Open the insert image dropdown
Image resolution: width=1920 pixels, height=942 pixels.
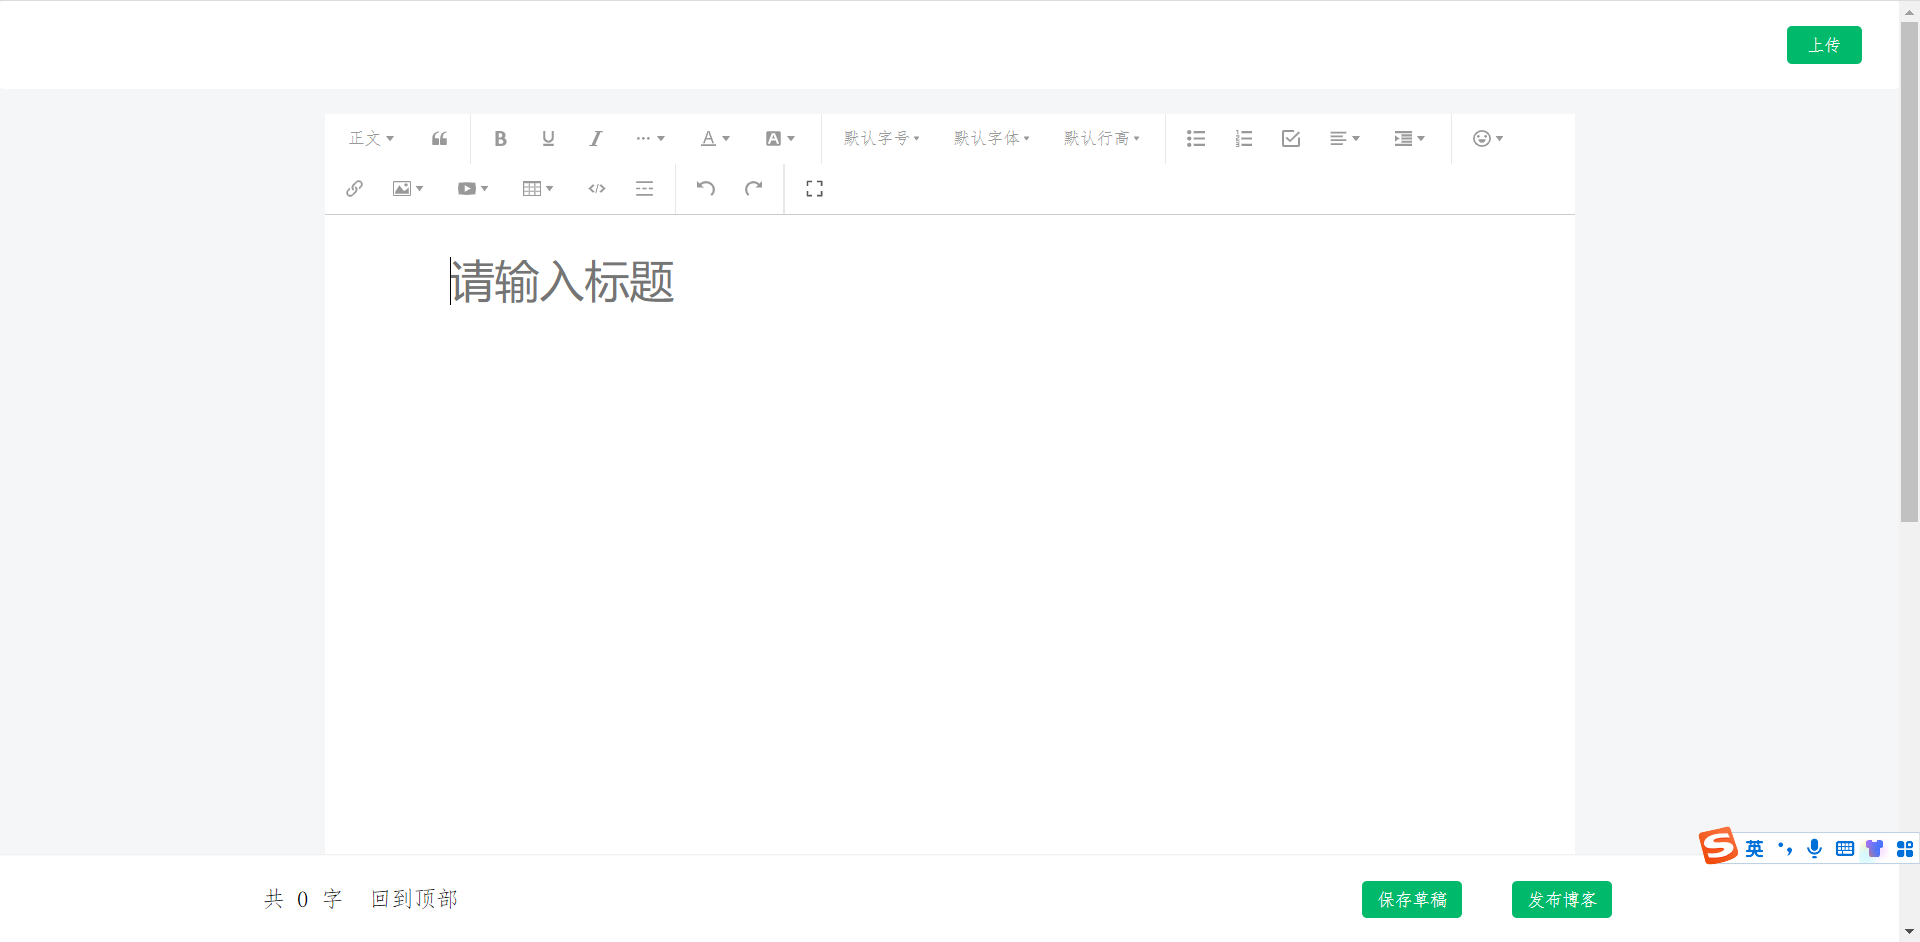tap(408, 188)
